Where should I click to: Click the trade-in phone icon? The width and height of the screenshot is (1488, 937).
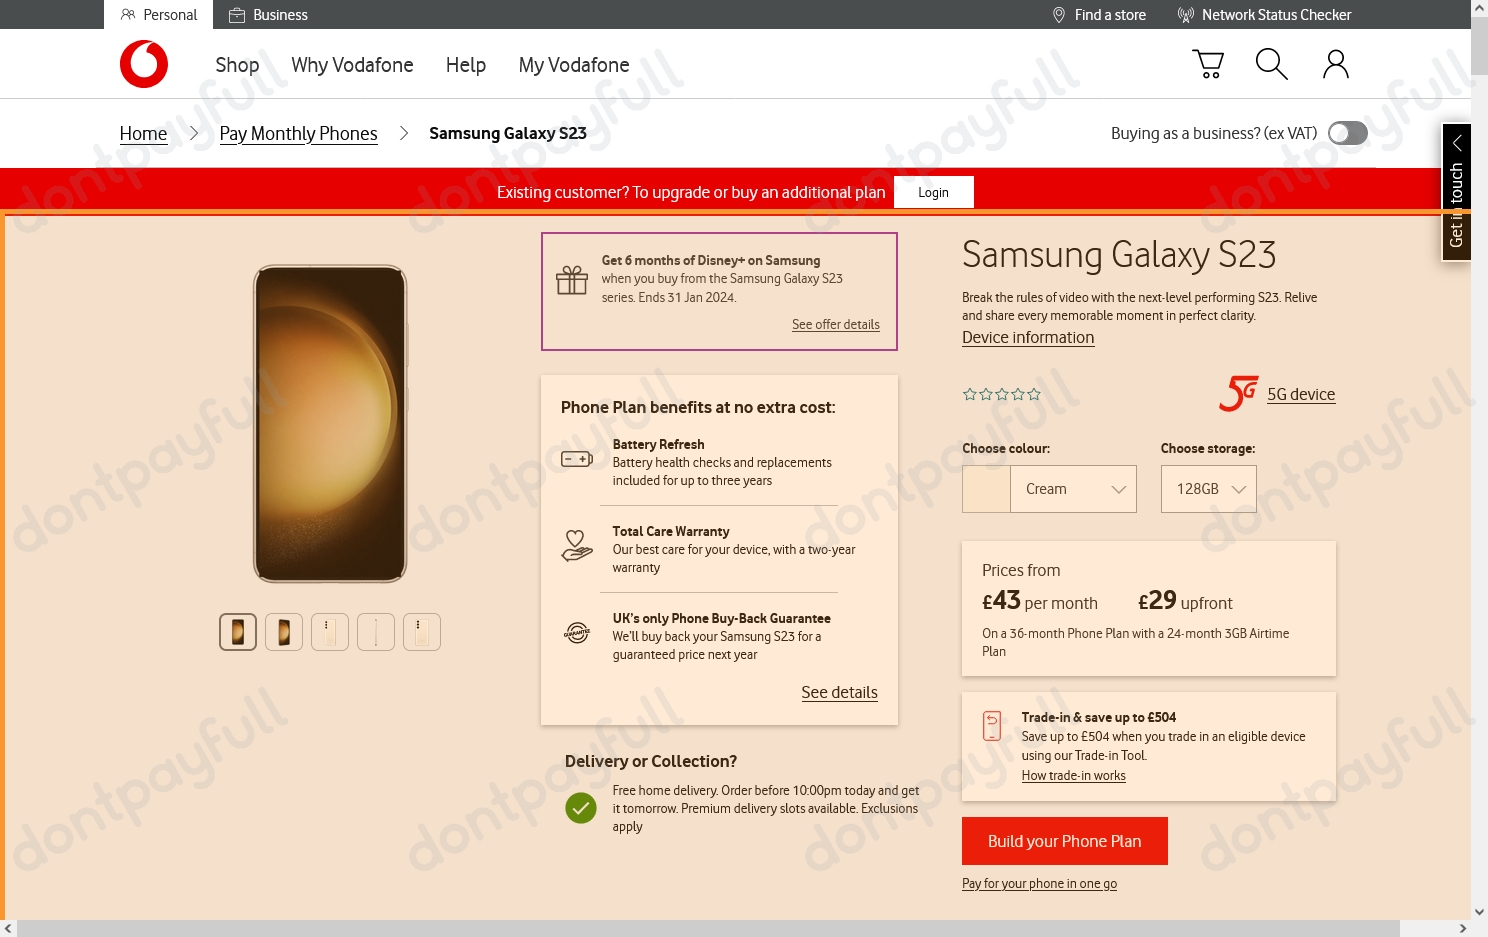coord(992,726)
